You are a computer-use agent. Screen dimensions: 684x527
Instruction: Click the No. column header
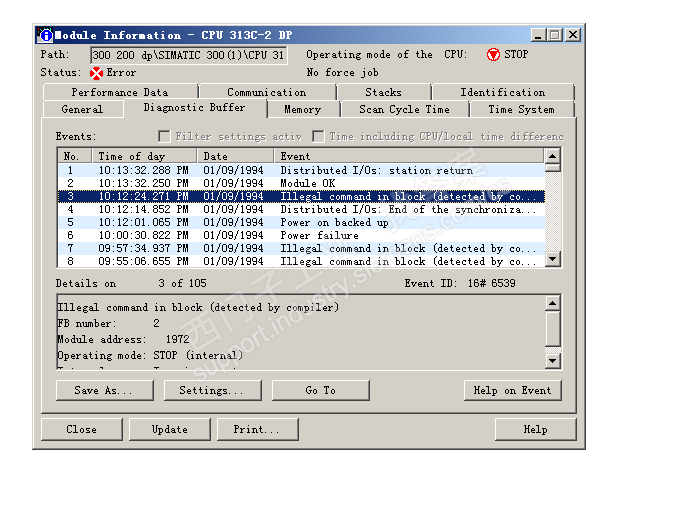click(x=75, y=156)
